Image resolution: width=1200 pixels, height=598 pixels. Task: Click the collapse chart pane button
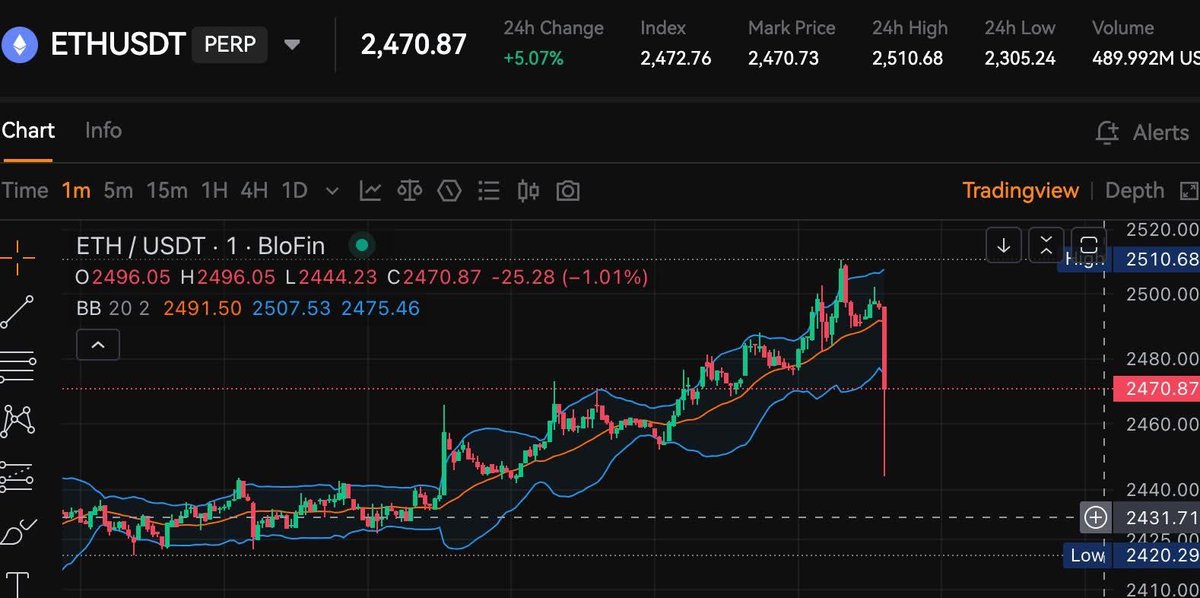[1045, 244]
